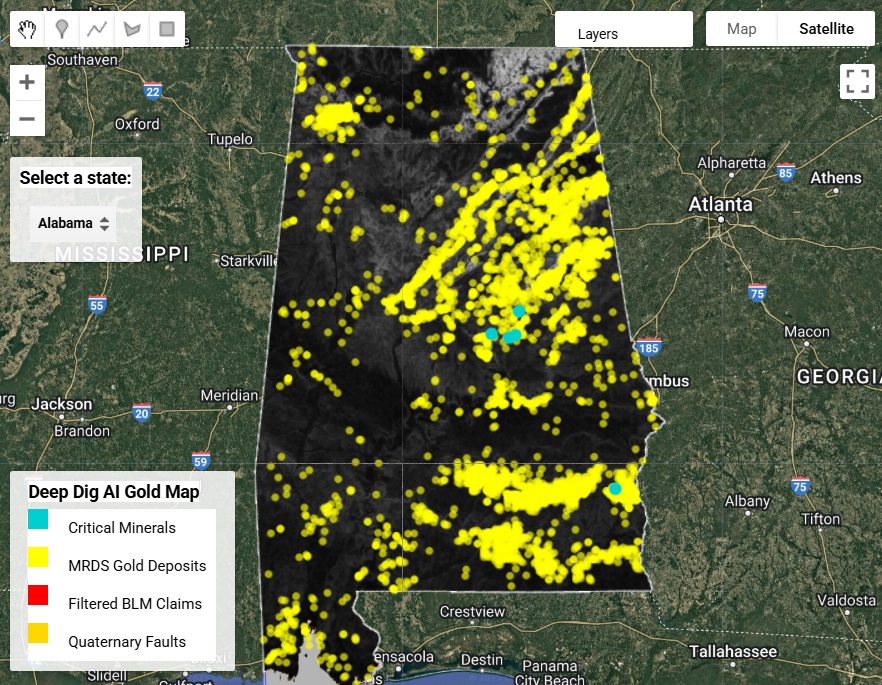Image resolution: width=882 pixels, height=685 pixels.
Task: Switch to Map view tab
Action: pyautogui.click(x=741, y=29)
